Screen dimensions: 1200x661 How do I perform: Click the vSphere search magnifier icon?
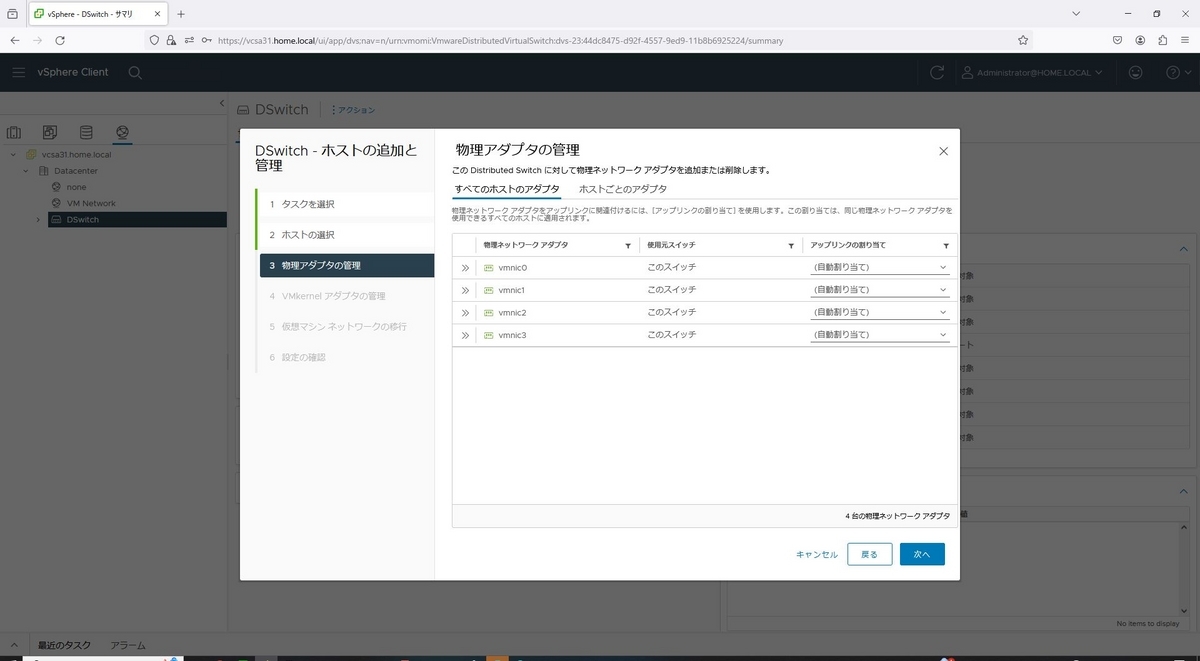coord(135,72)
